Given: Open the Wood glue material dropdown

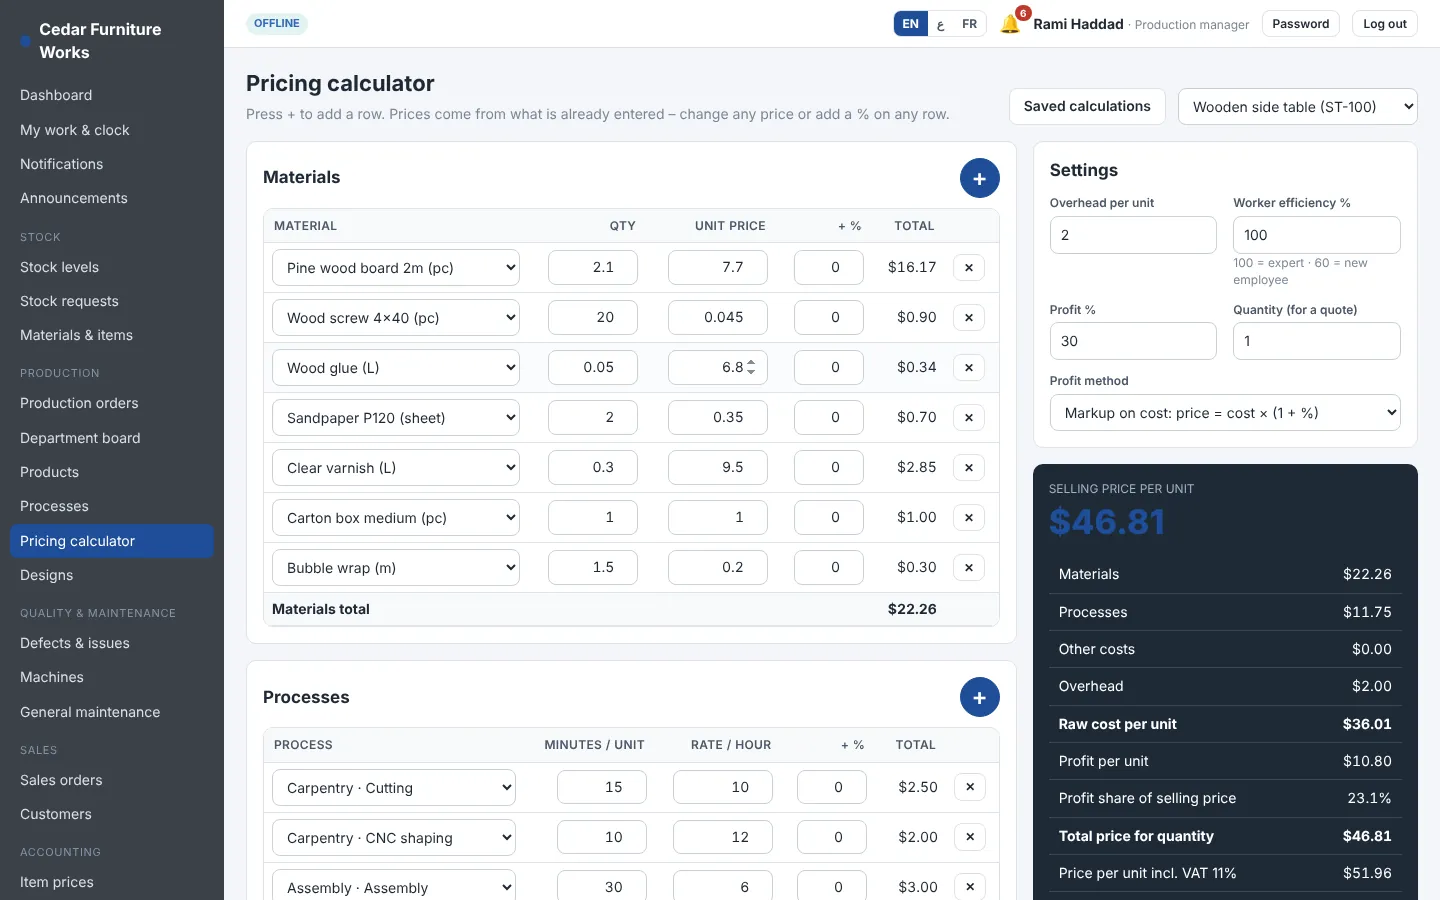Looking at the screenshot, I should (x=396, y=368).
